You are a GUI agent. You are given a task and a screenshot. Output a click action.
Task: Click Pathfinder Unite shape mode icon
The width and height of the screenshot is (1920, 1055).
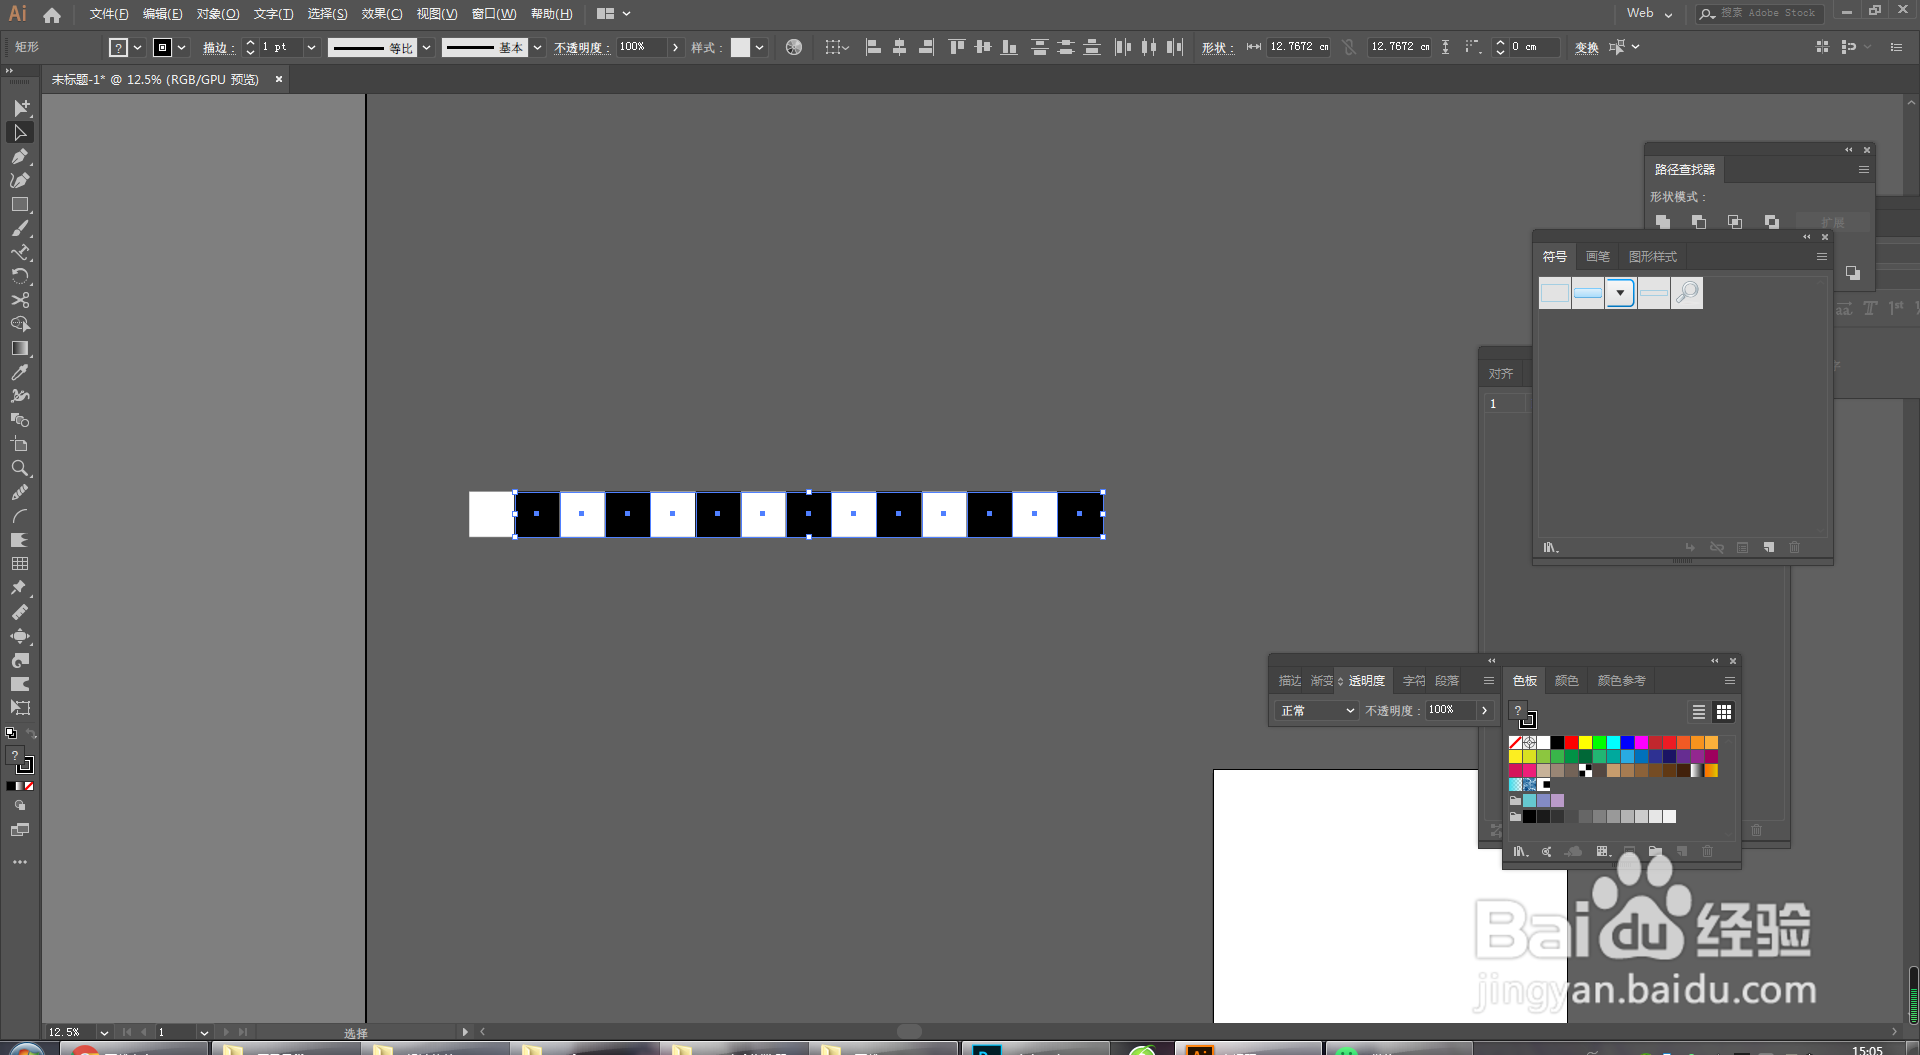1663,222
